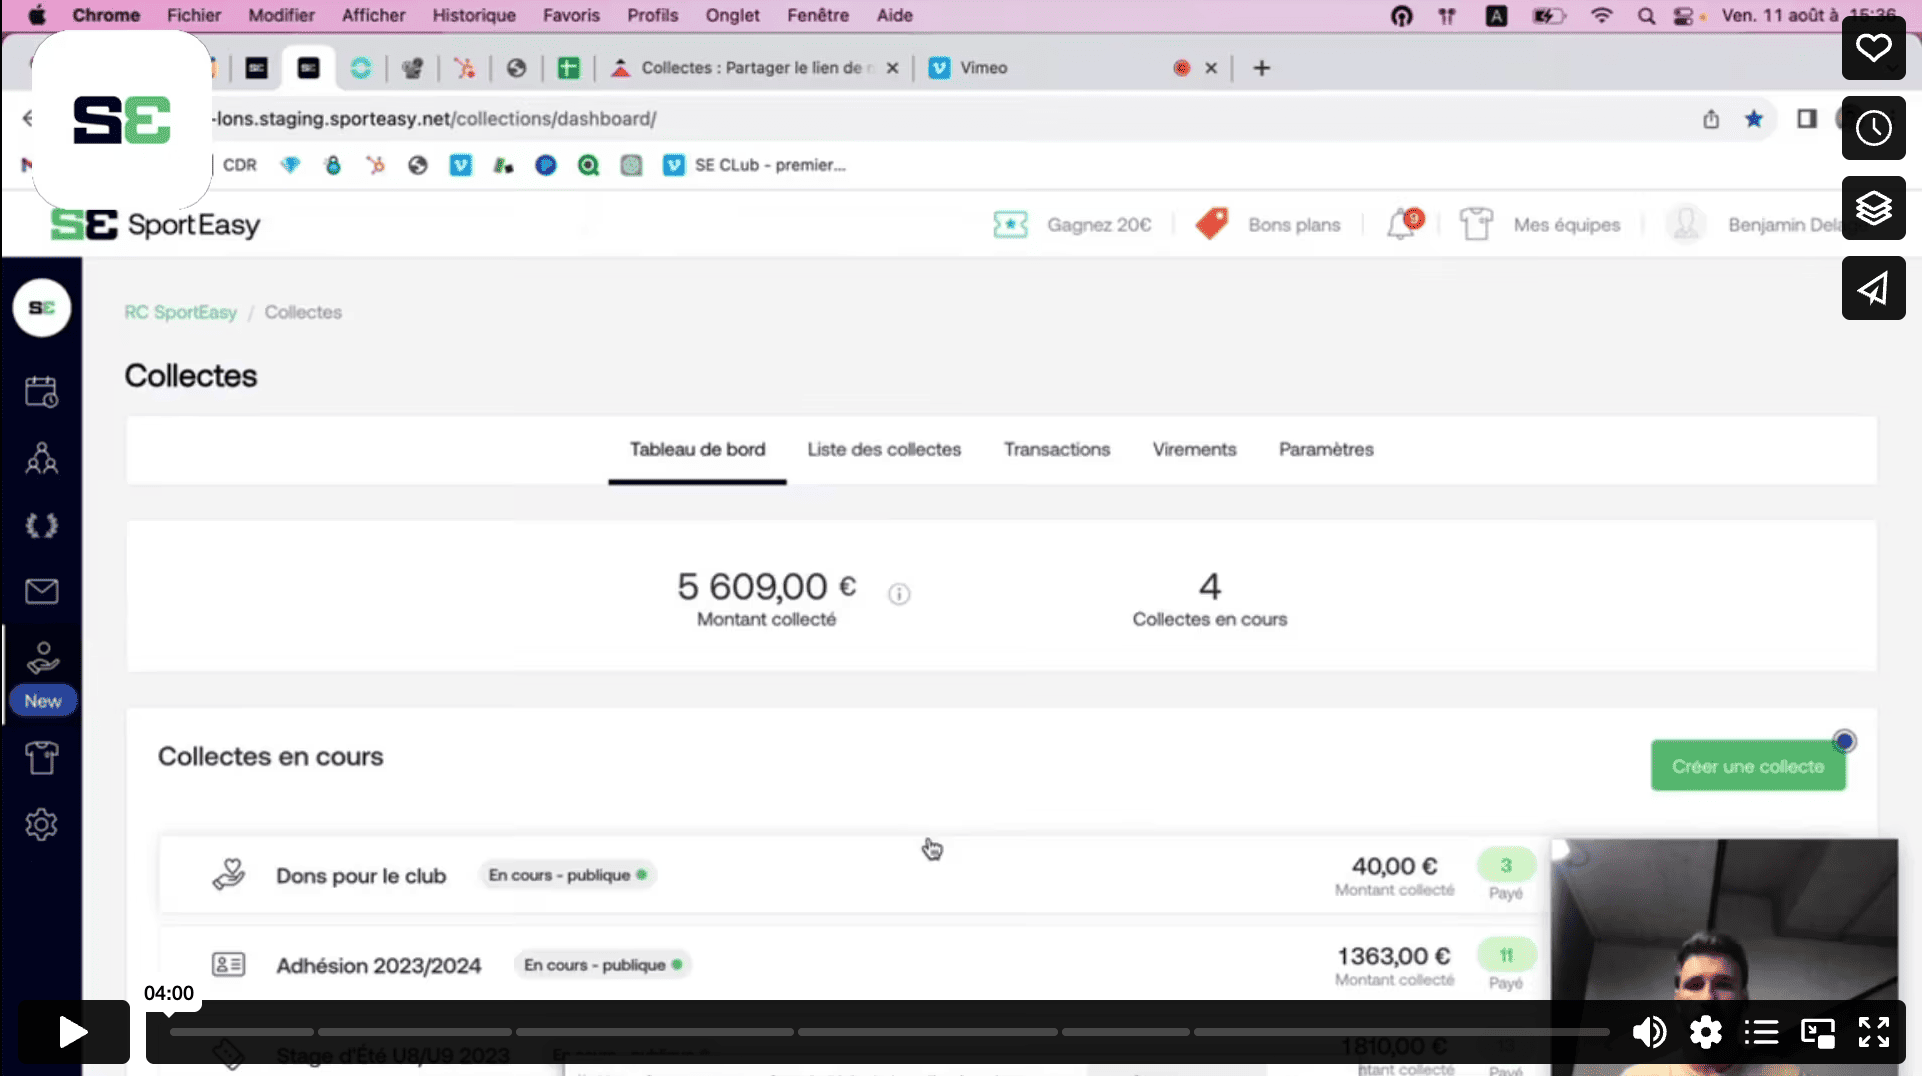Show info about Montant collecté
This screenshot has width=1922, height=1076.
pyautogui.click(x=899, y=594)
